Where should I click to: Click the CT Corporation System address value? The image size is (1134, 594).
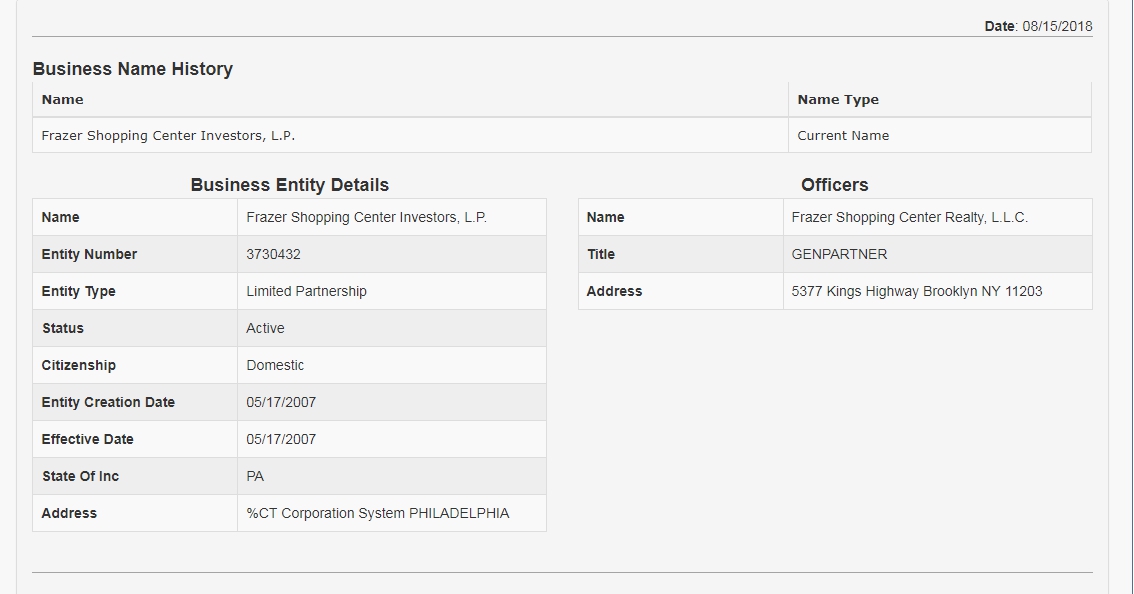click(x=378, y=513)
